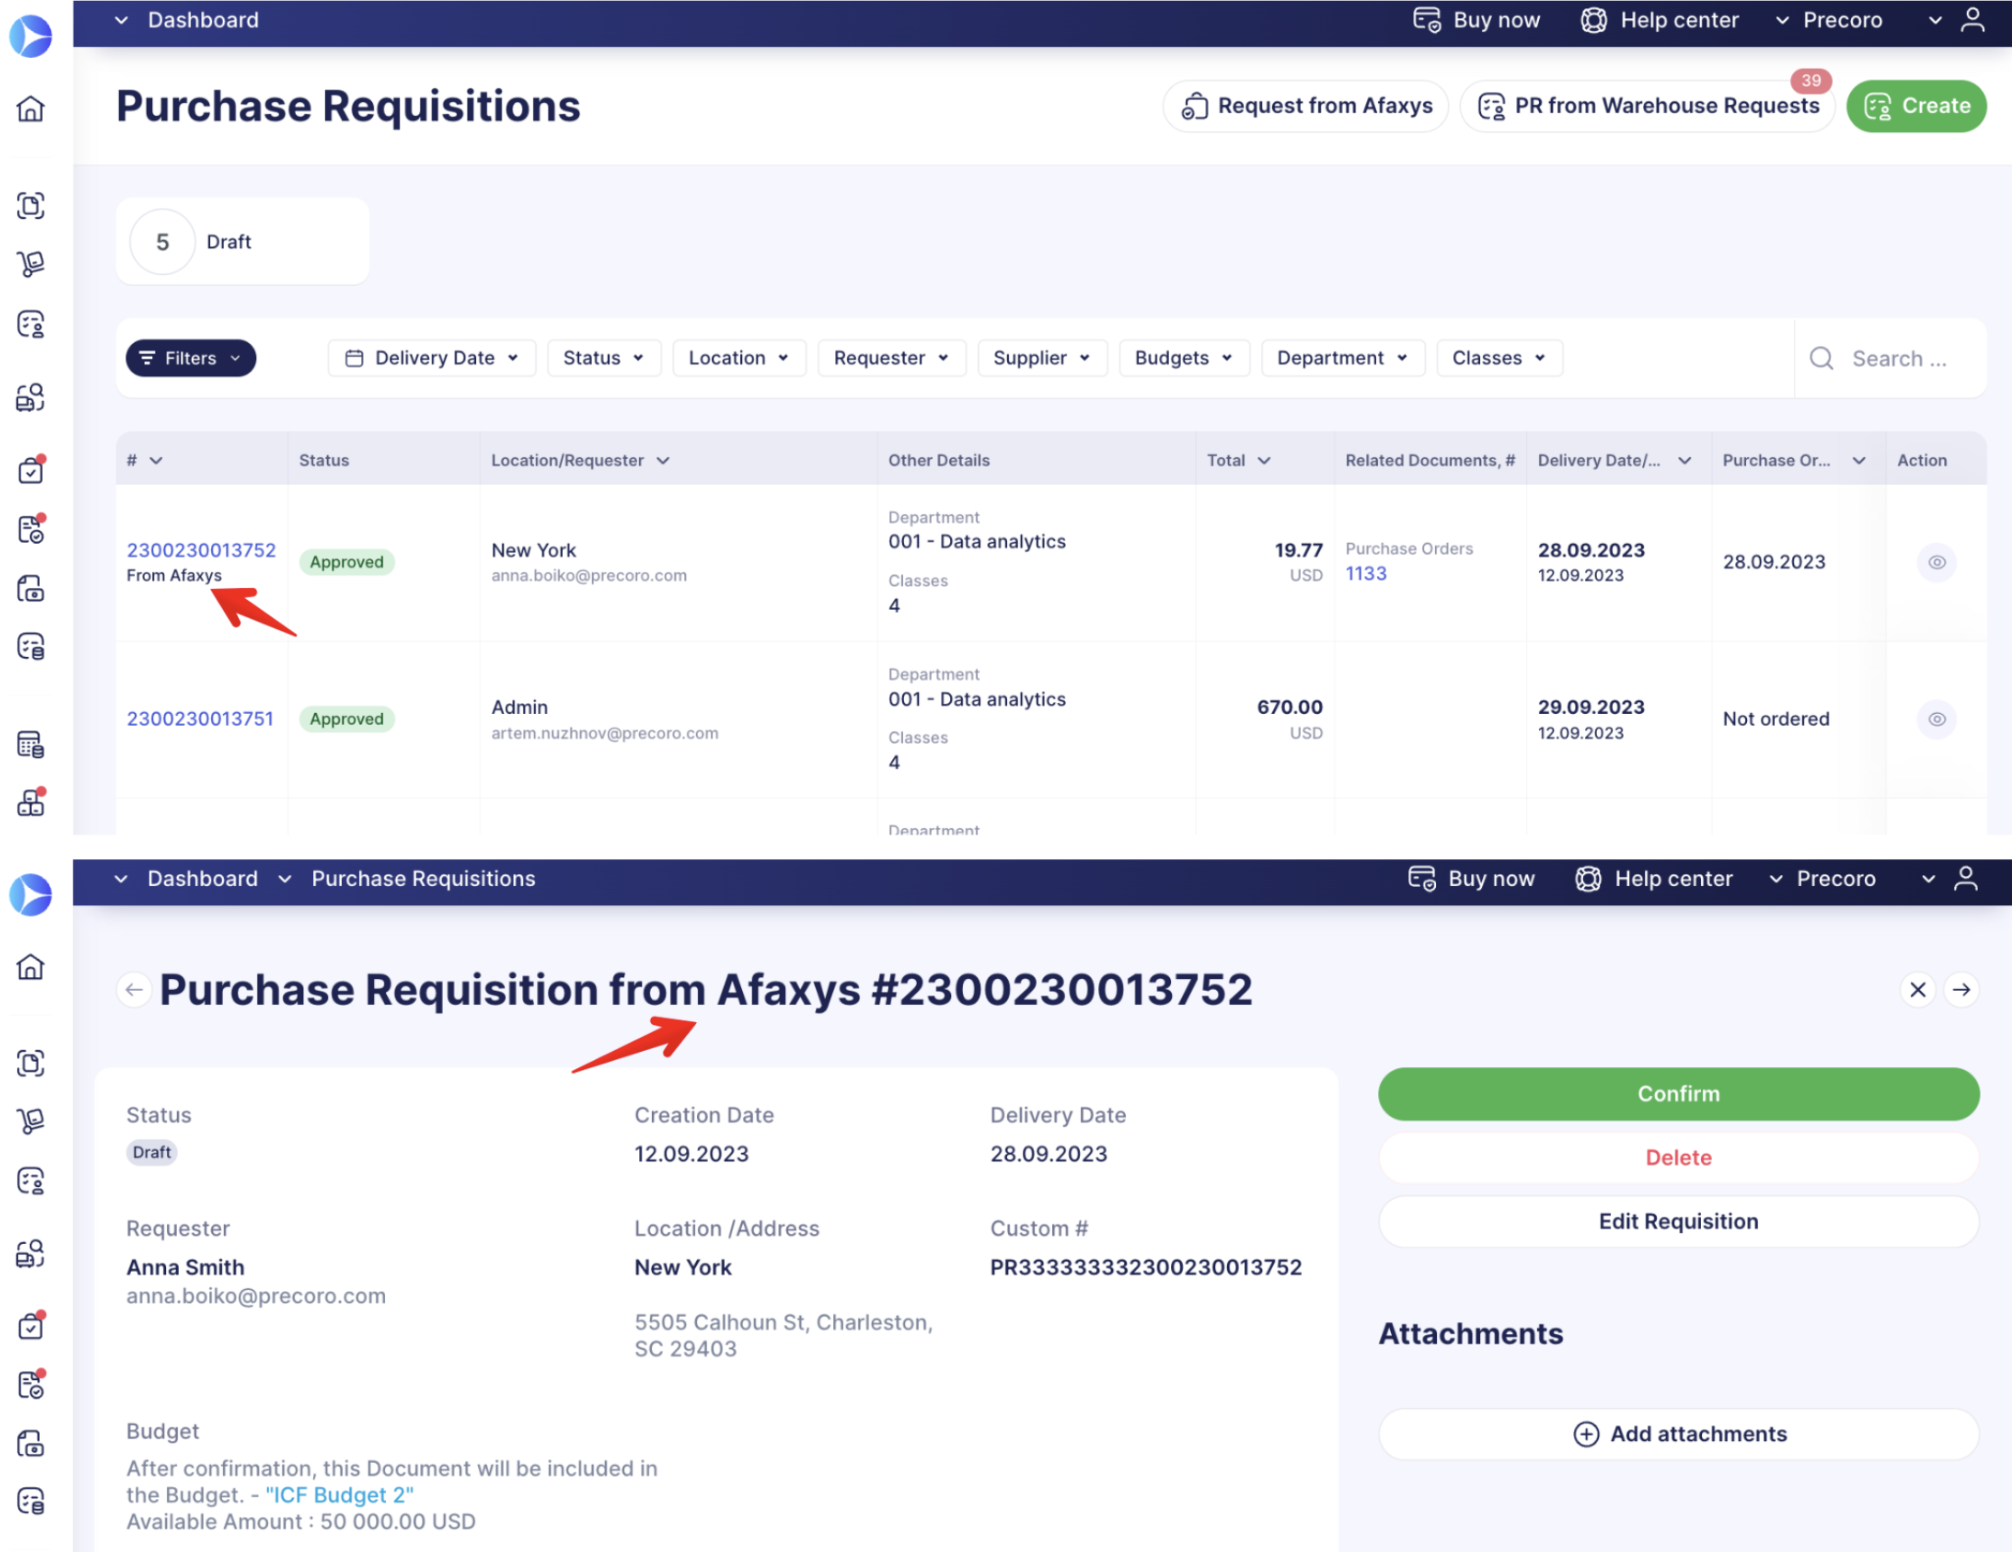Click the red Delete button
2012x1552 pixels.
click(1678, 1158)
